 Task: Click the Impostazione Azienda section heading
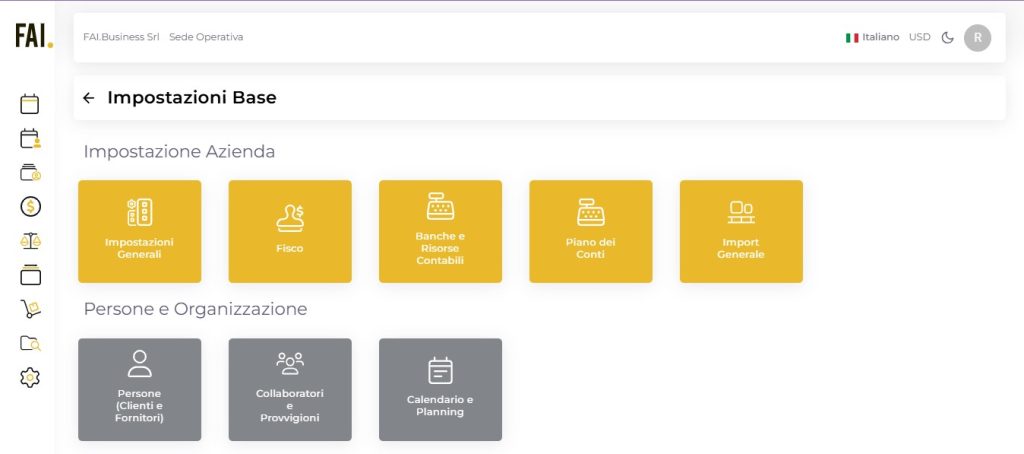[x=179, y=152]
